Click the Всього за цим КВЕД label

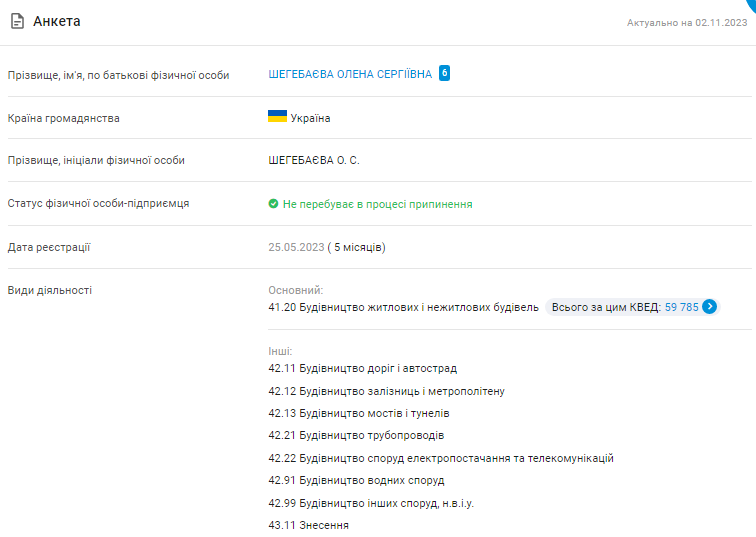(606, 307)
